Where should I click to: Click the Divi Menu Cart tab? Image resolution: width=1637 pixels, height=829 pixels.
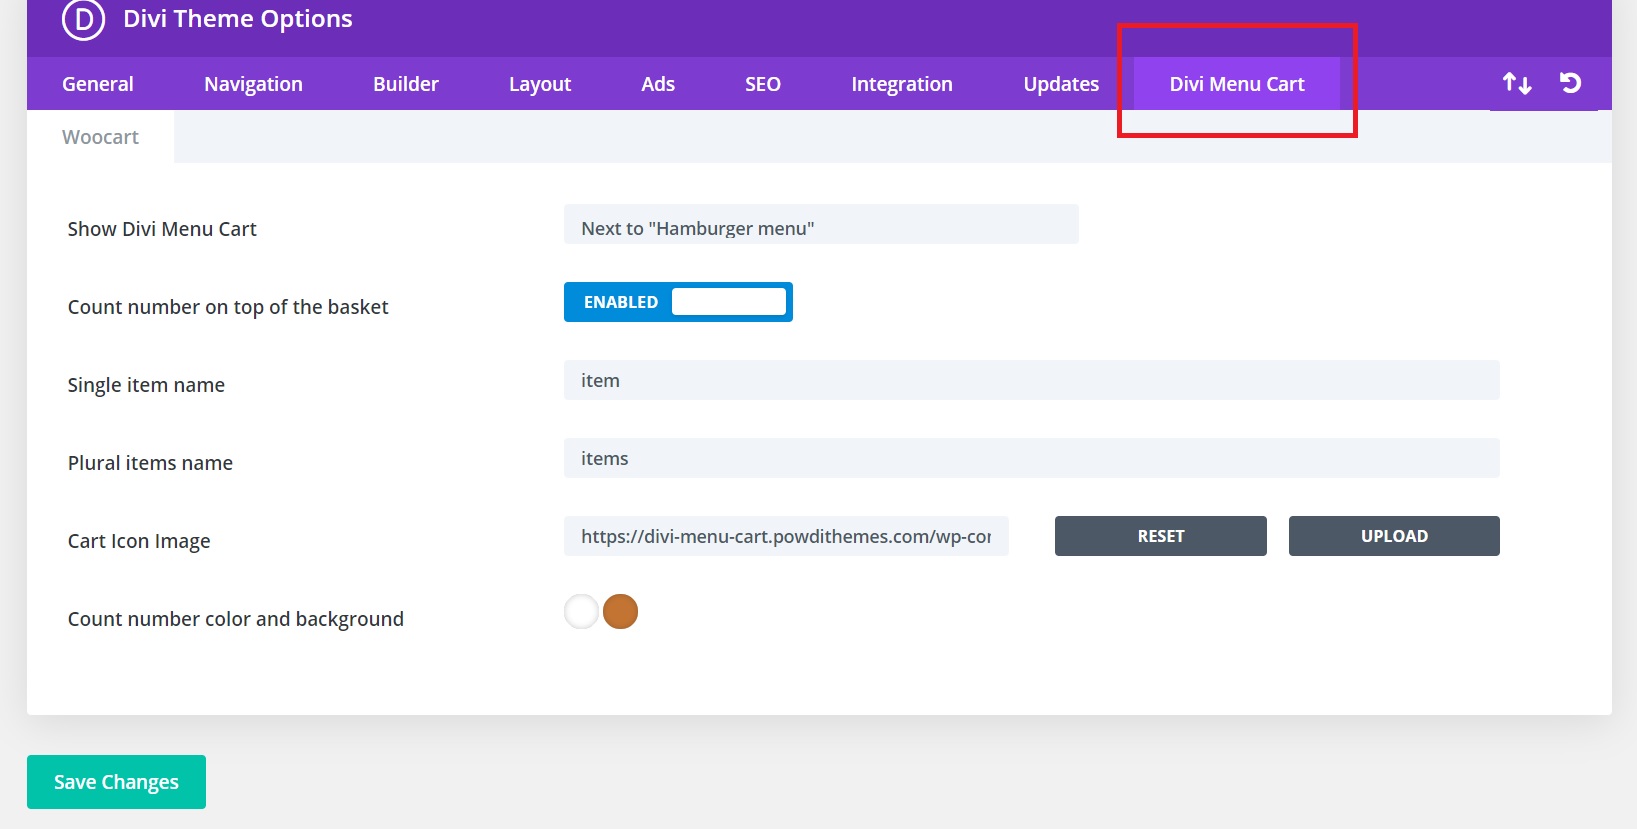(x=1237, y=84)
